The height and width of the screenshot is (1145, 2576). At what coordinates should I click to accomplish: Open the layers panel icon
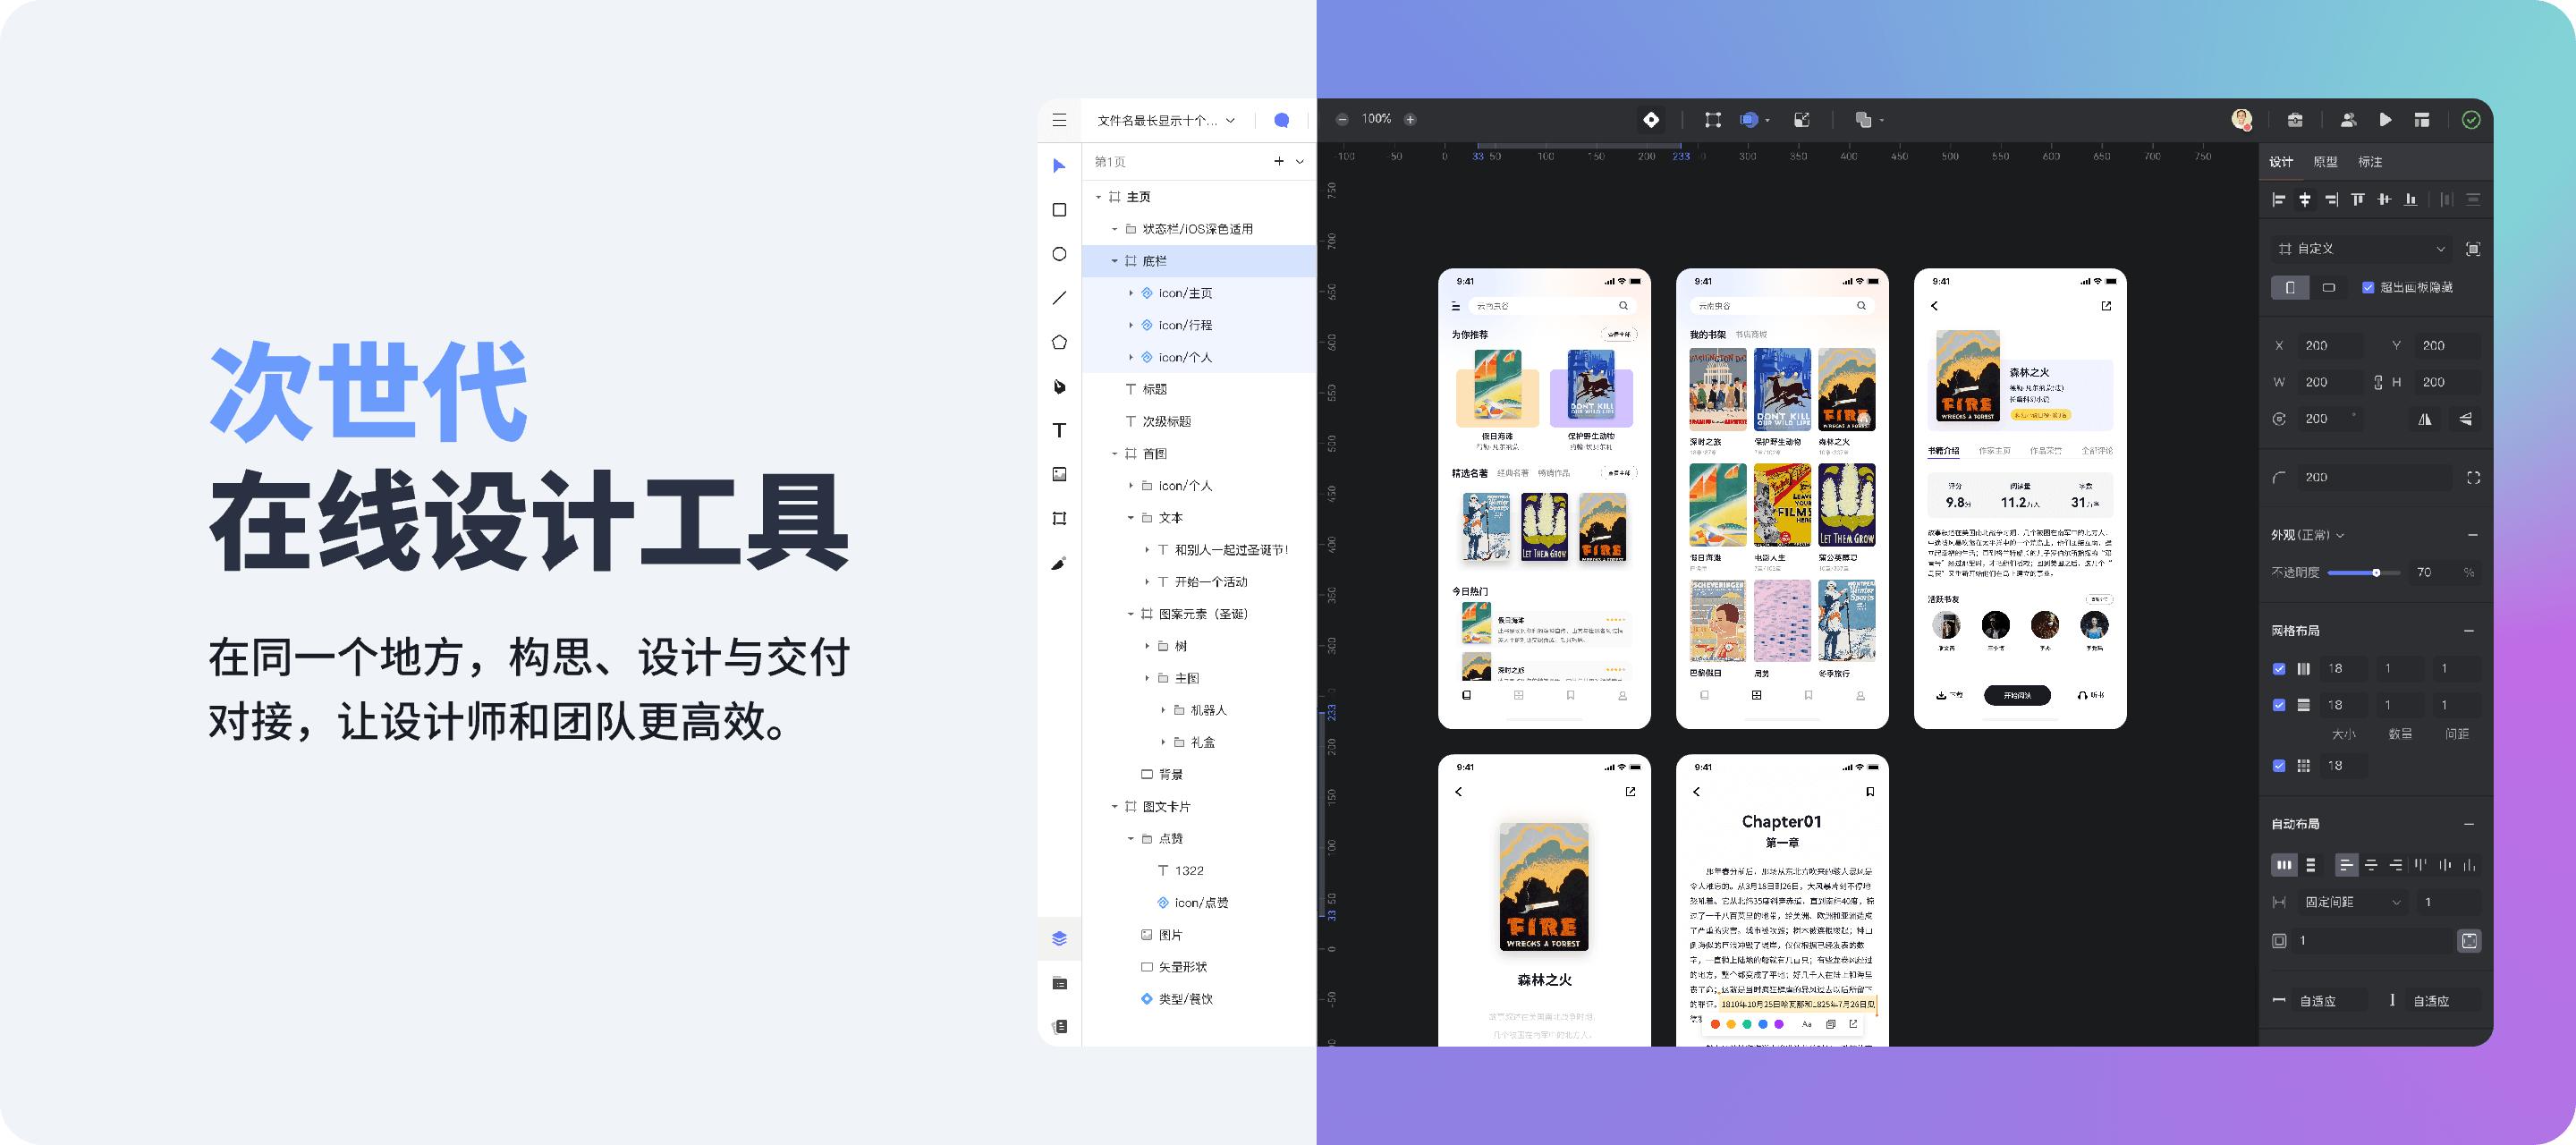(x=1059, y=938)
